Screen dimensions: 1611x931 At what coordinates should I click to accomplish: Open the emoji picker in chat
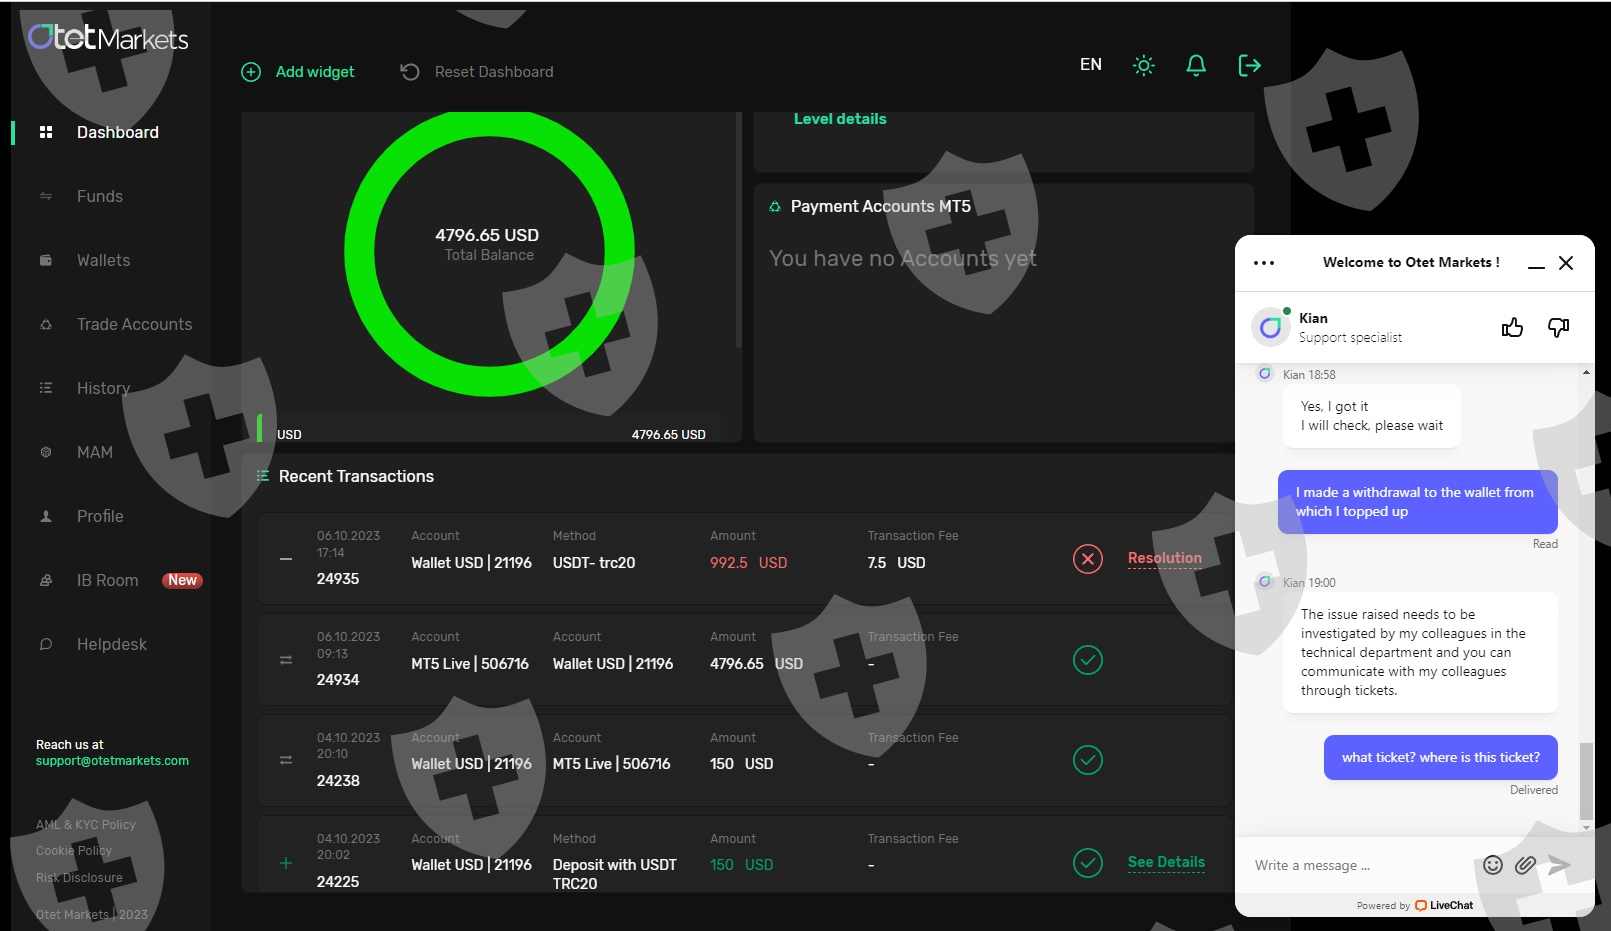pos(1492,865)
